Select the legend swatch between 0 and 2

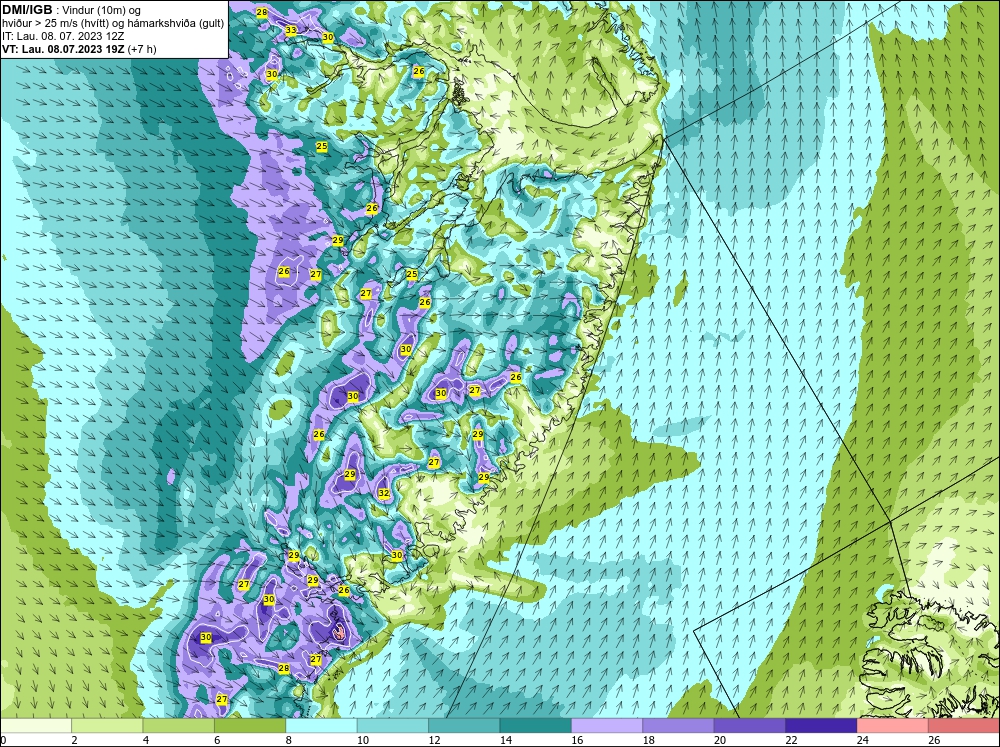pyautogui.click(x=36, y=726)
